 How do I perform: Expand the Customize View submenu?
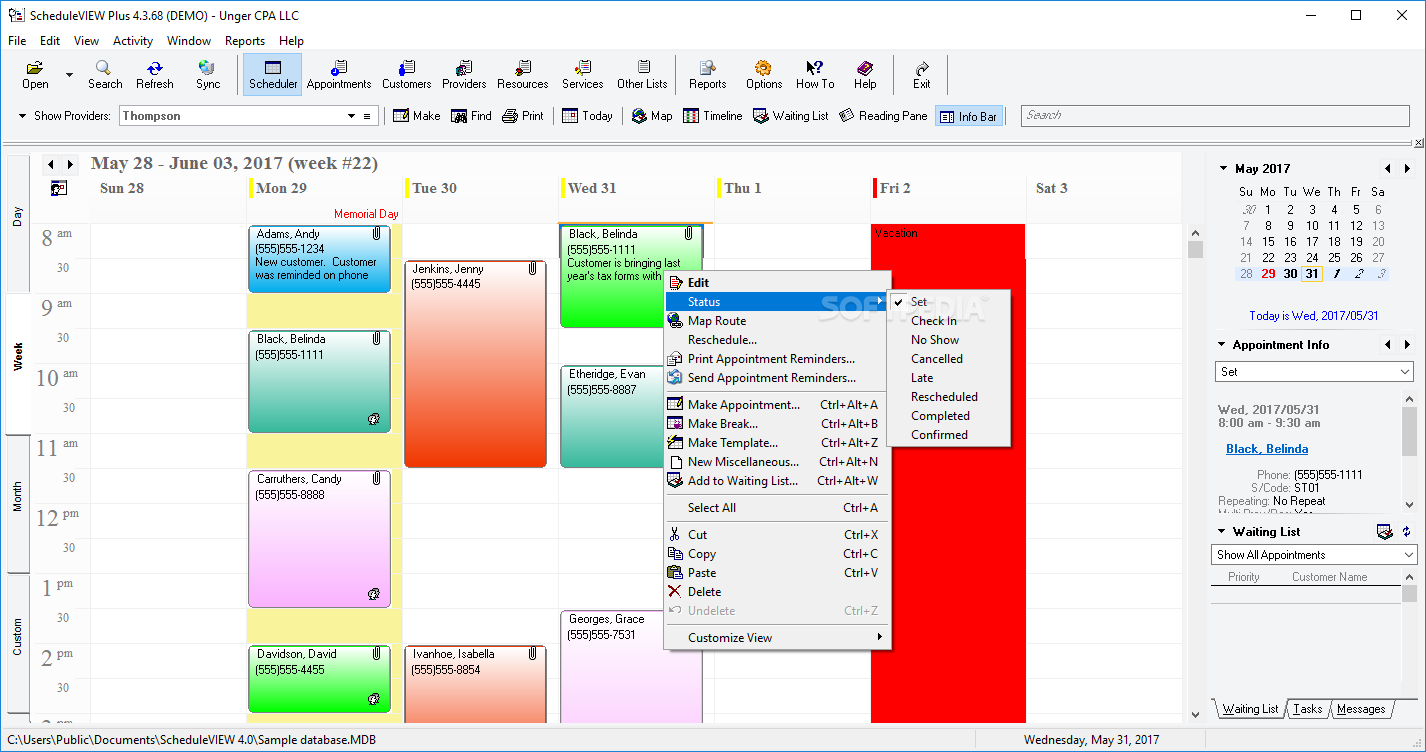[777, 638]
